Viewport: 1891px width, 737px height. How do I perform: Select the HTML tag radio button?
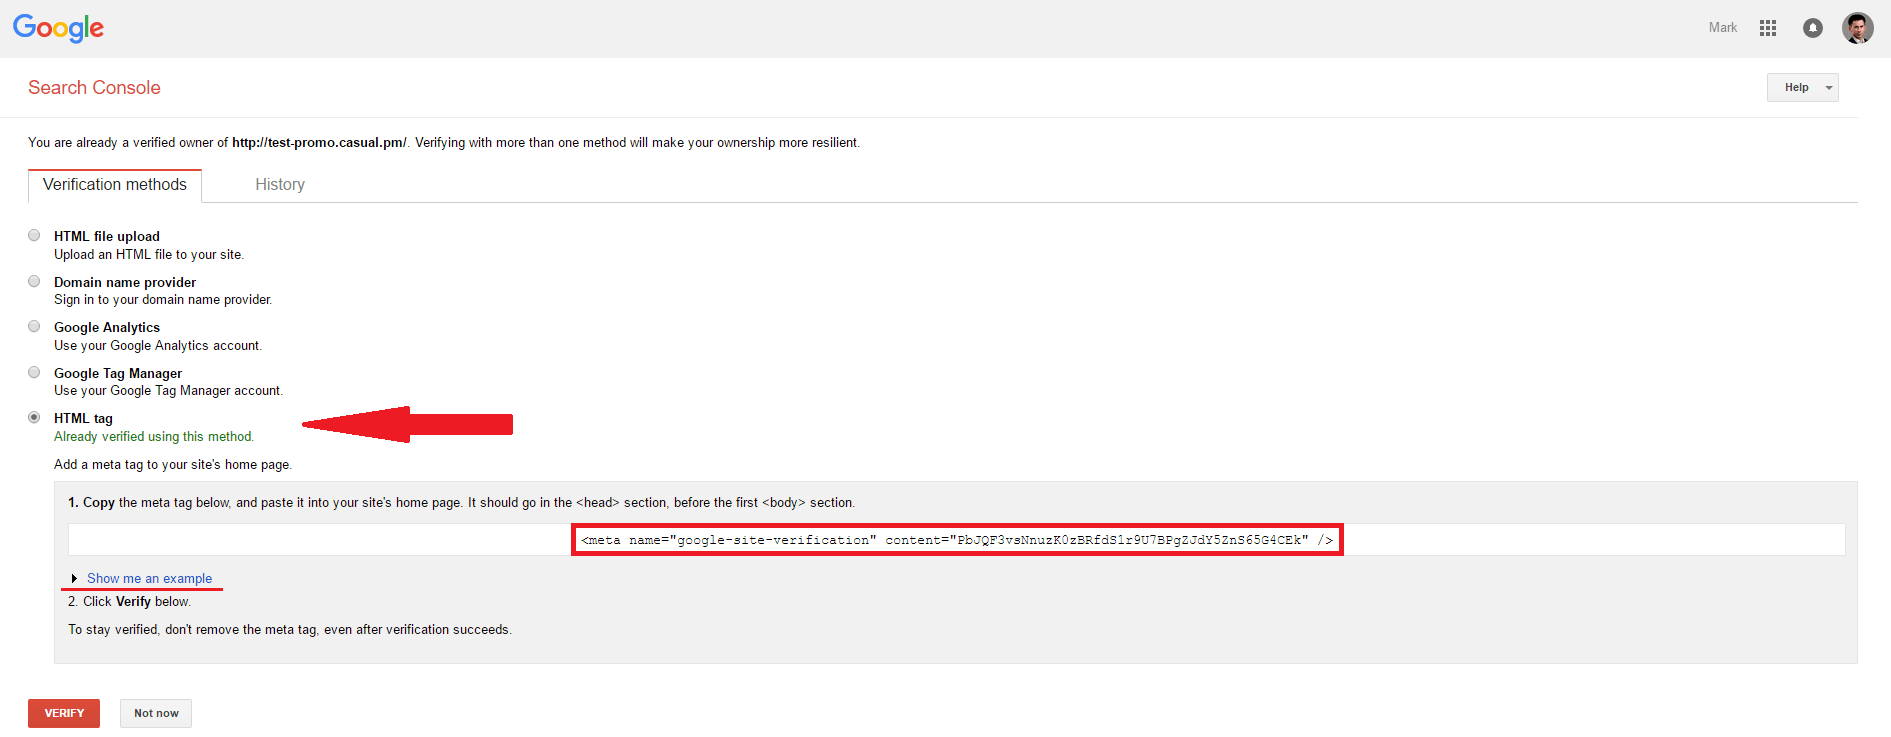(x=34, y=418)
